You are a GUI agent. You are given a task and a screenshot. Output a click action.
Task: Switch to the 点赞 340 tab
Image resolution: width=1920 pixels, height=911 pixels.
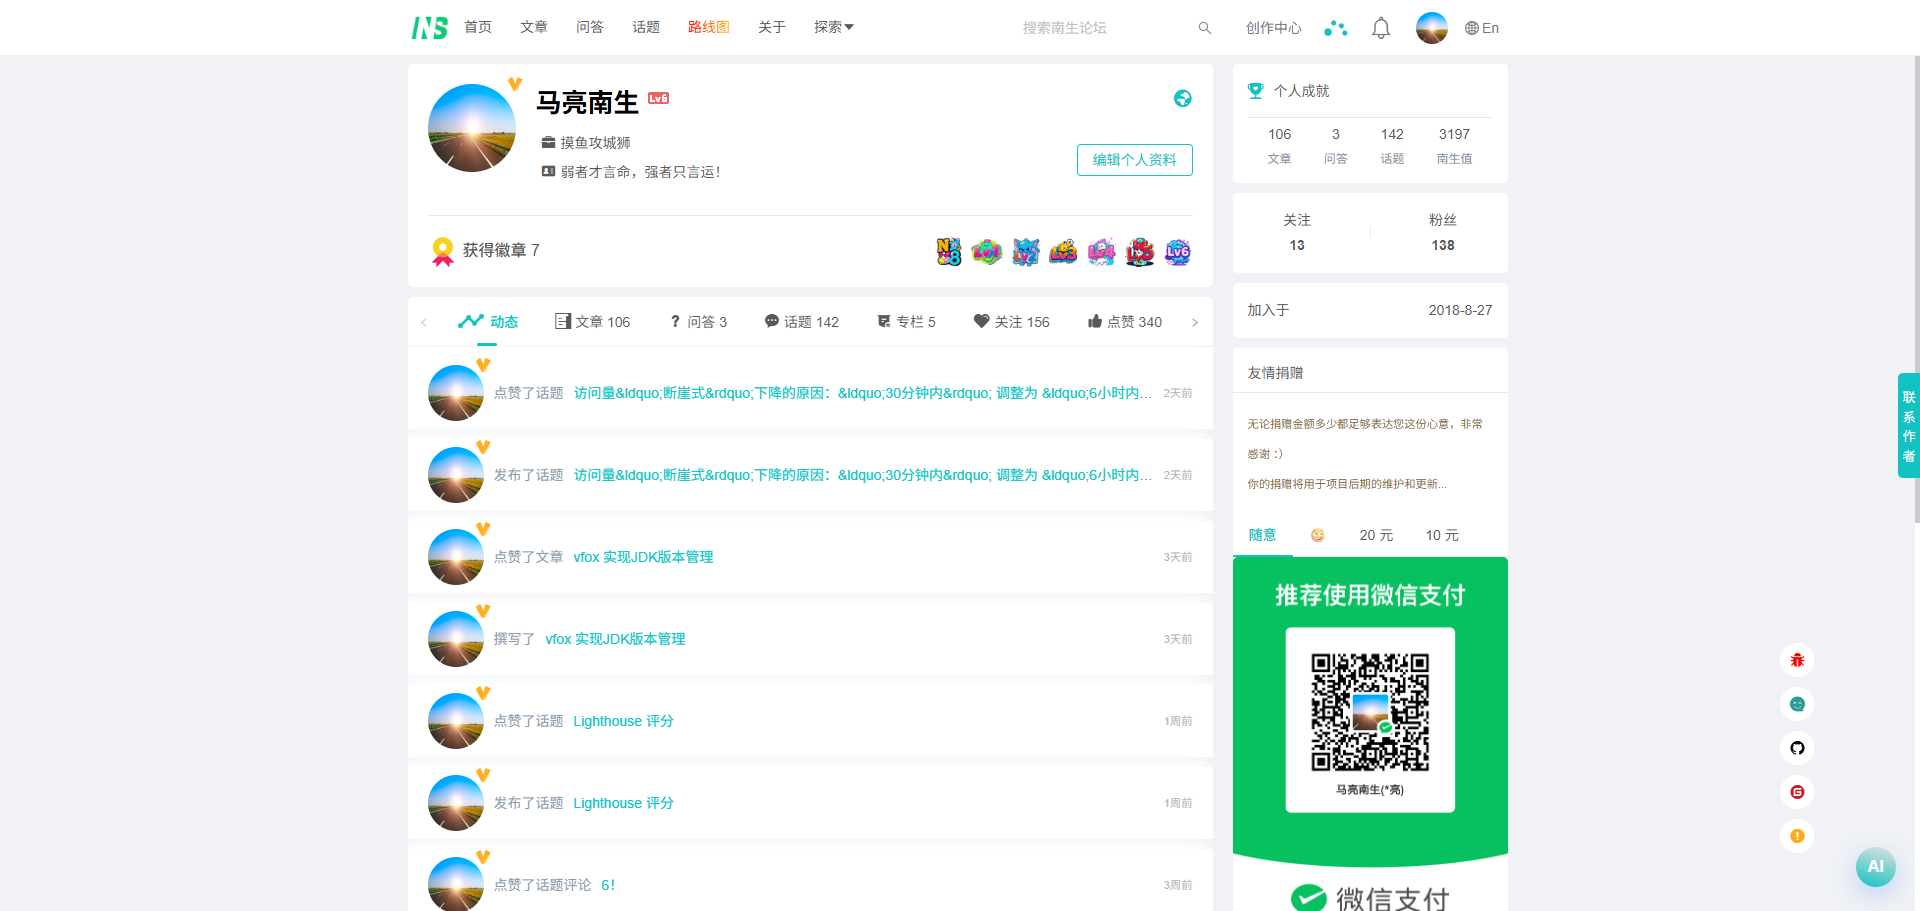pyautogui.click(x=1125, y=322)
